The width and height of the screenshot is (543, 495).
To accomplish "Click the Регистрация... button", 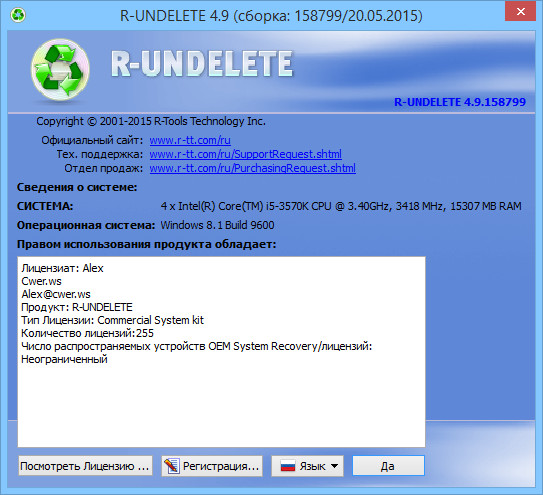I will click(212, 466).
